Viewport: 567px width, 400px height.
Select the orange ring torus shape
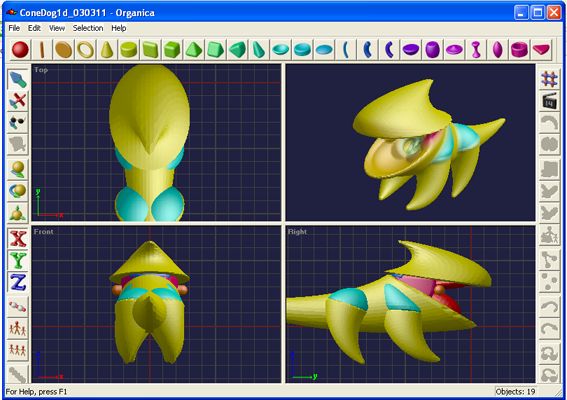[x=85, y=50]
